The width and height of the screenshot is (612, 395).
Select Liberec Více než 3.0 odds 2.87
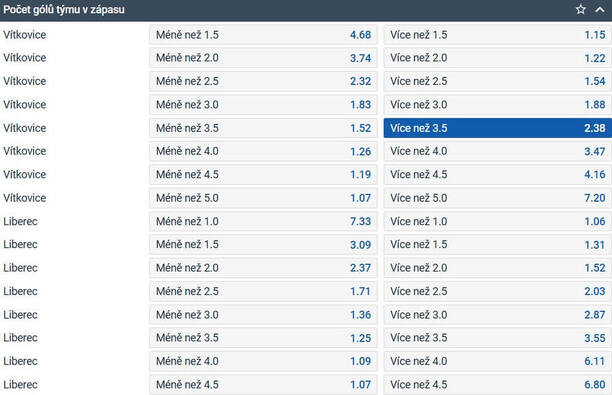(x=498, y=315)
